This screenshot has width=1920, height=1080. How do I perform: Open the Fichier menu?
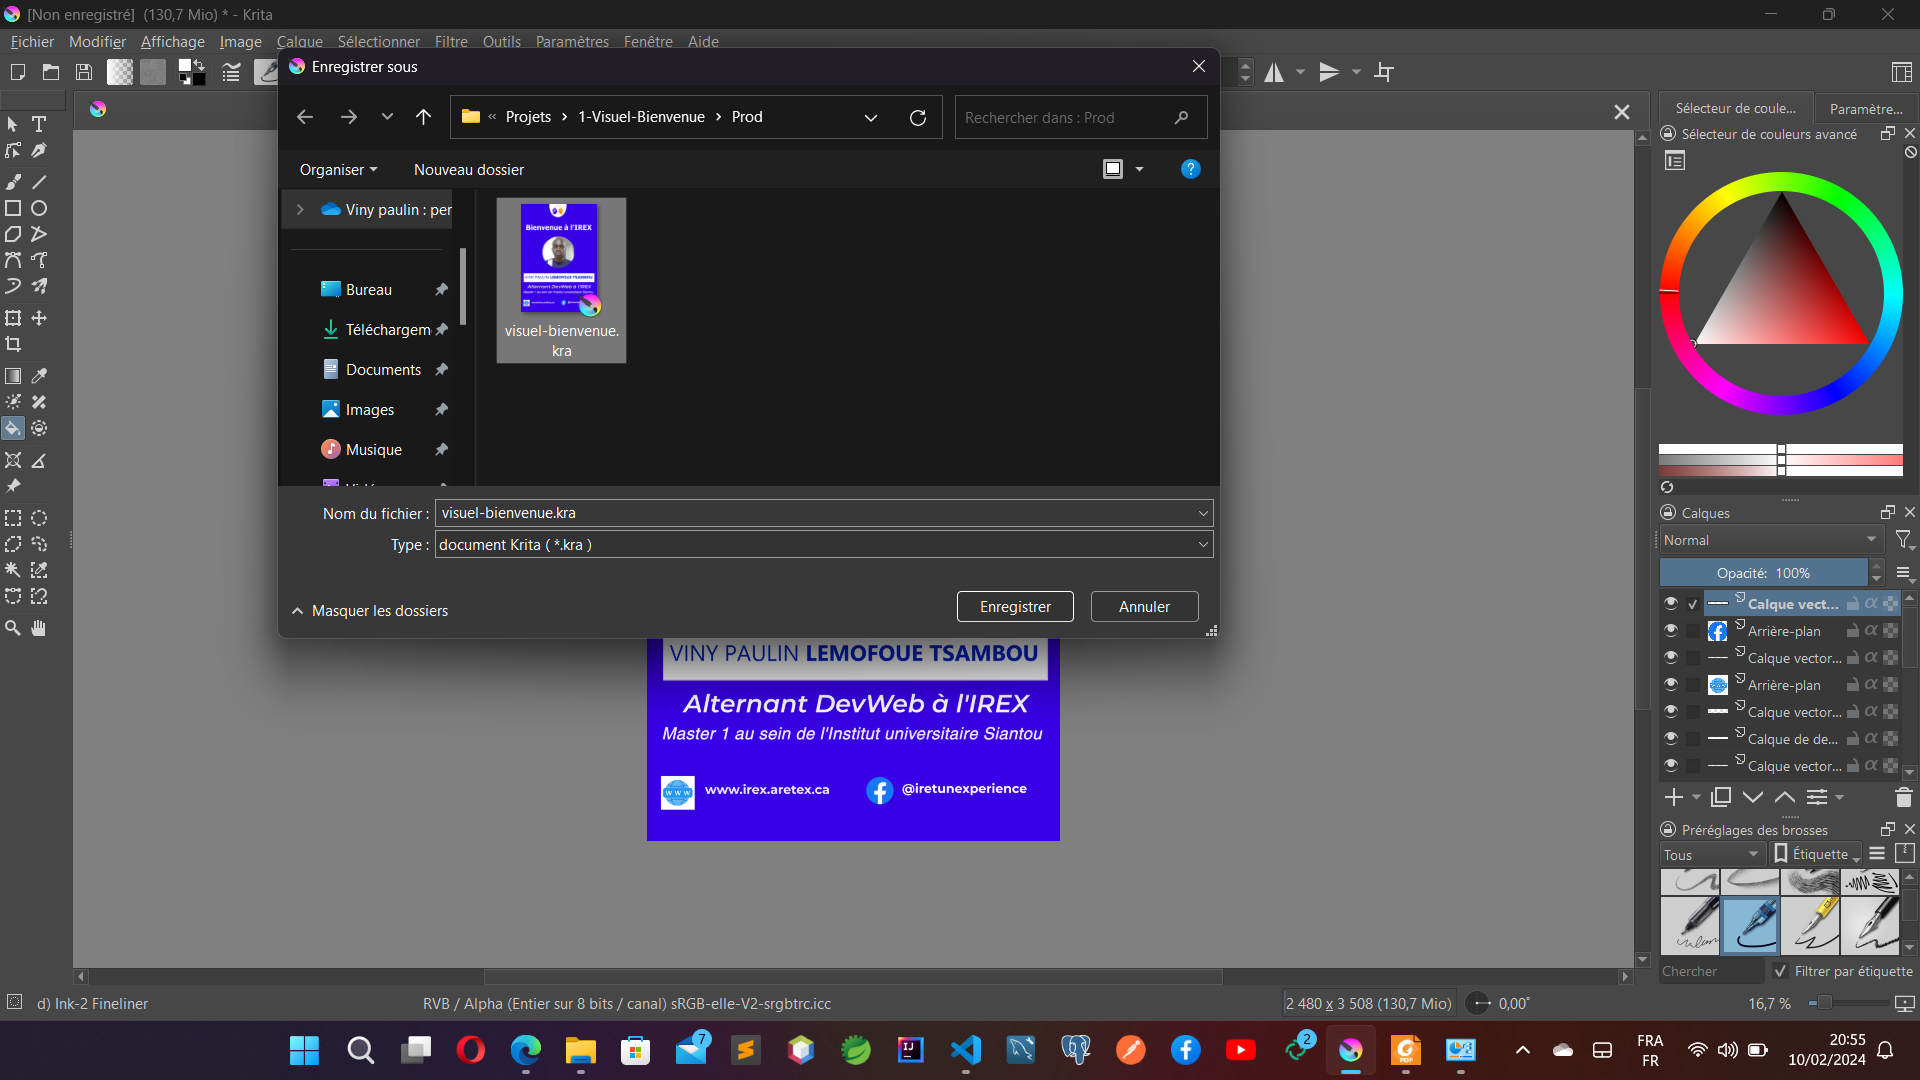click(32, 42)
